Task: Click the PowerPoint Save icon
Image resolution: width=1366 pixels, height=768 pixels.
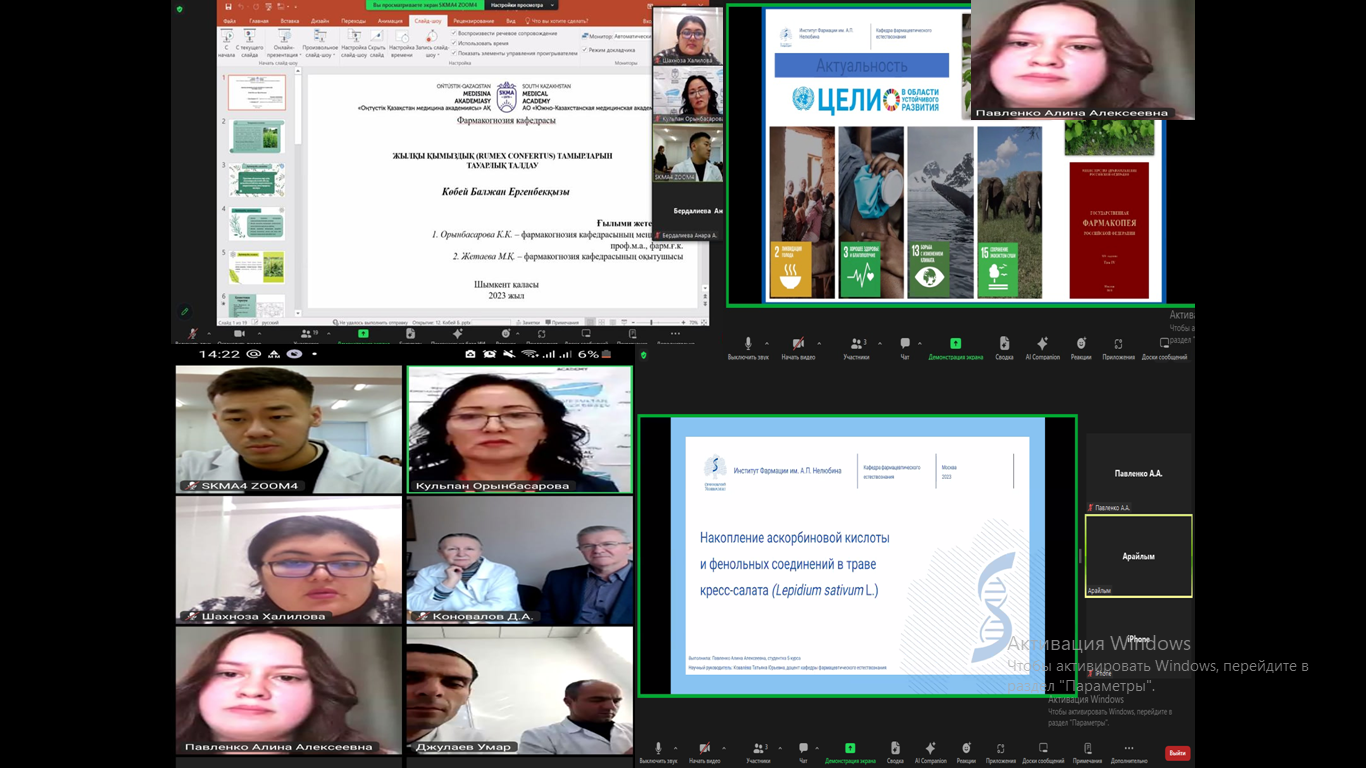Action: 227,6
